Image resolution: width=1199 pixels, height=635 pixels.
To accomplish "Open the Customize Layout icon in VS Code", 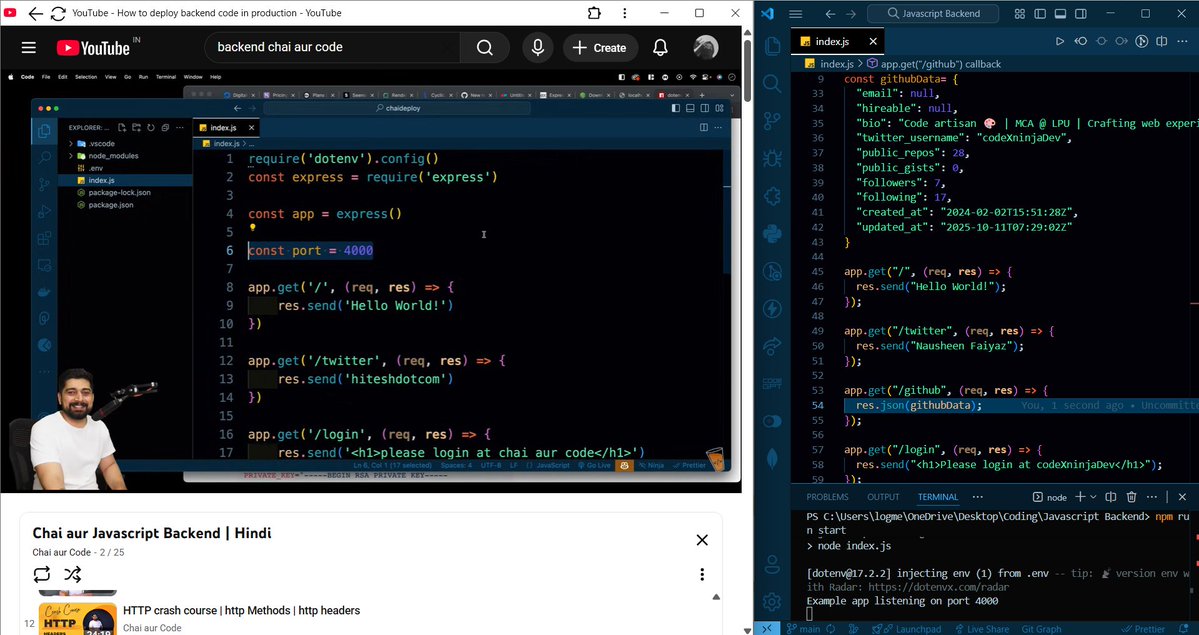I will tap(1019, 14).
